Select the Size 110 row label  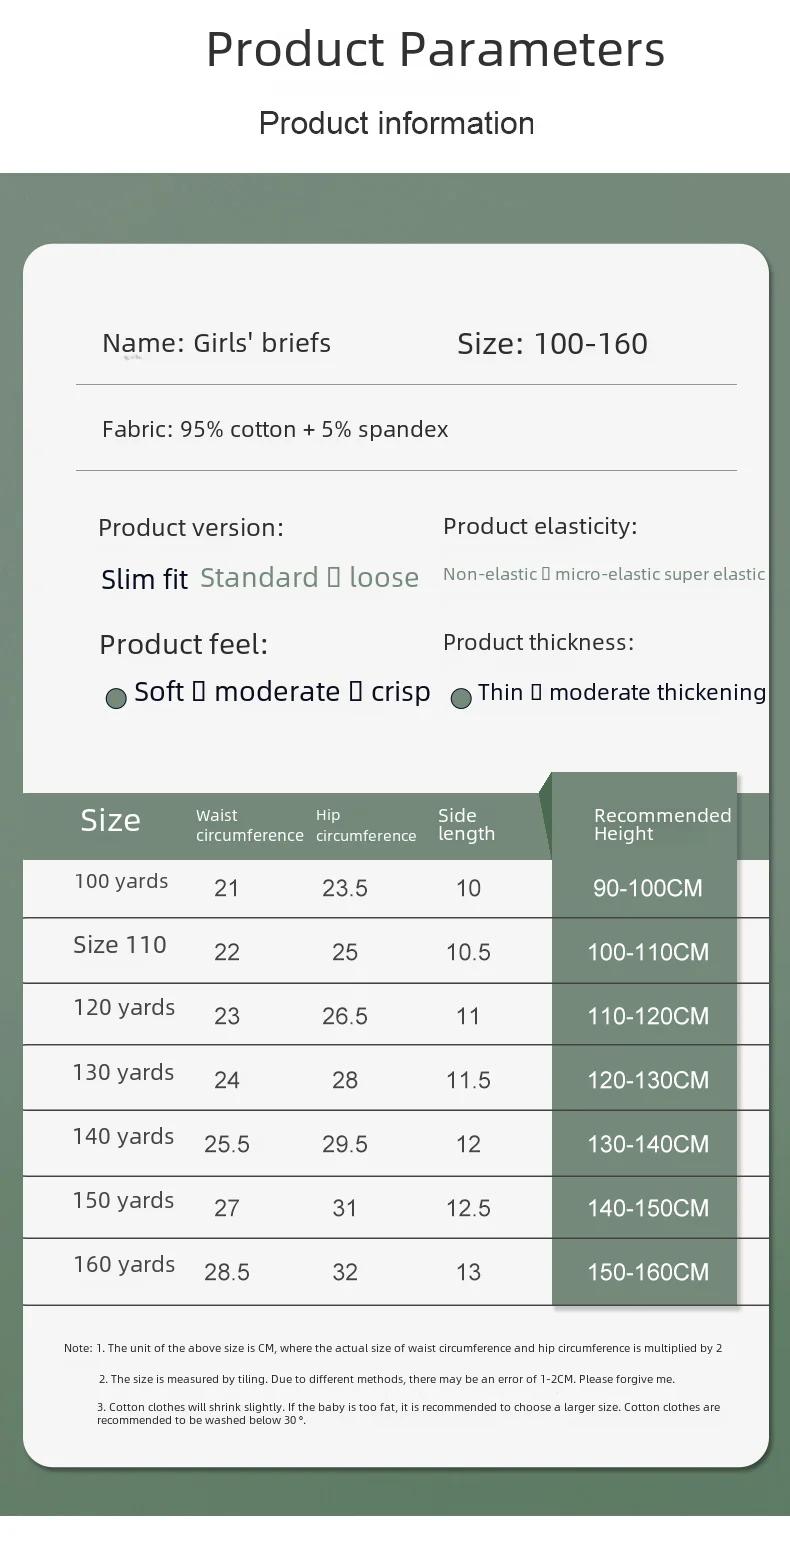point(120,945)
